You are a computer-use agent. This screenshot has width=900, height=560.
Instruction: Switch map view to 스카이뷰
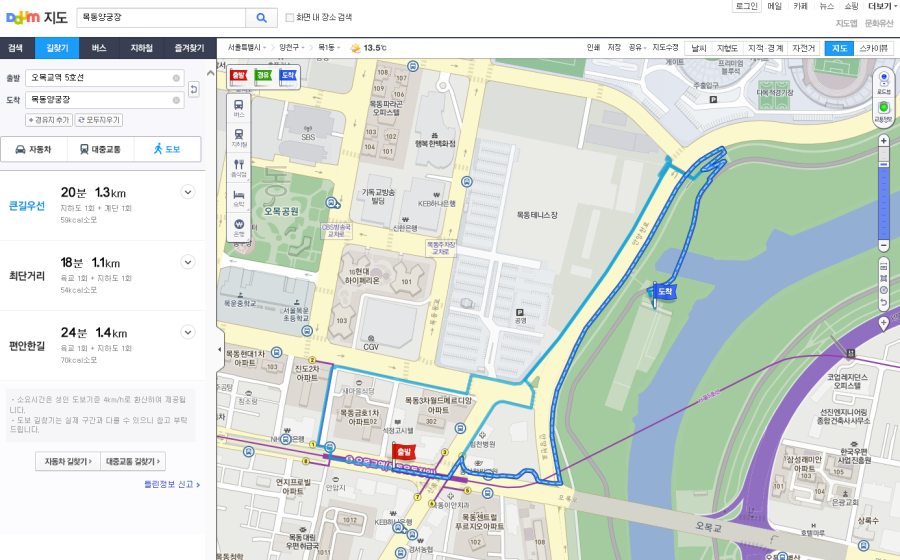coord(873,48)
